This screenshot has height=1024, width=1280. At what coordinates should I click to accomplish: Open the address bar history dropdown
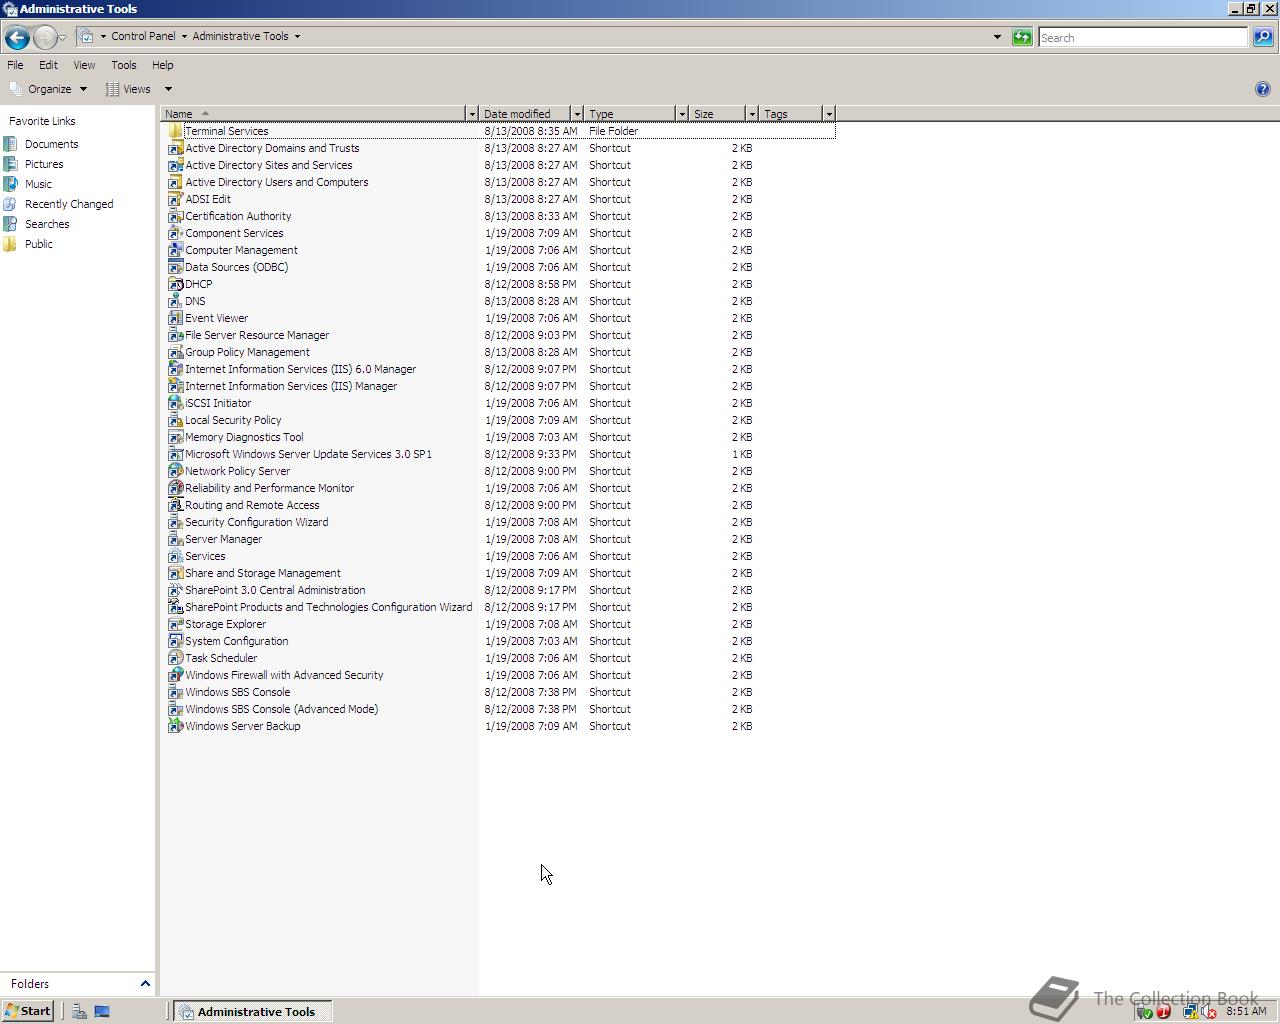(x=997, y=37)
